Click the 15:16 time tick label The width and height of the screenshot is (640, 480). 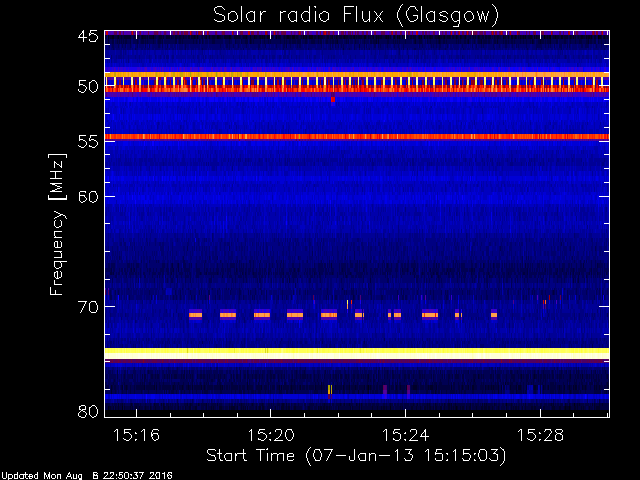(x=136, y=435)
